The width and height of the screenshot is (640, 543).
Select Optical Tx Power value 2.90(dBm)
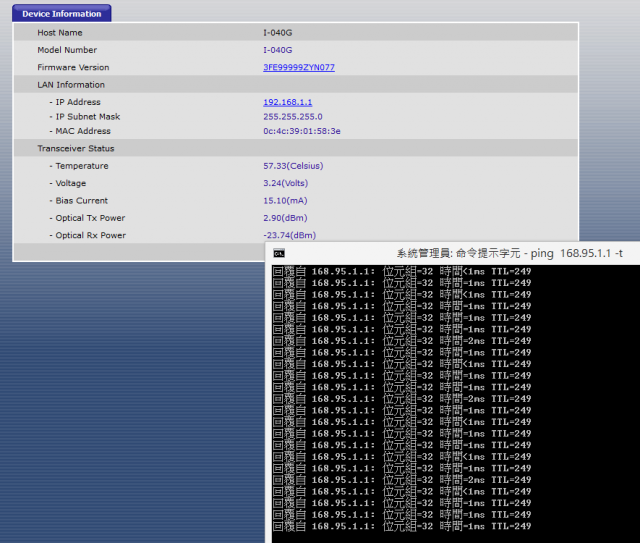click(x=285, y=218)
